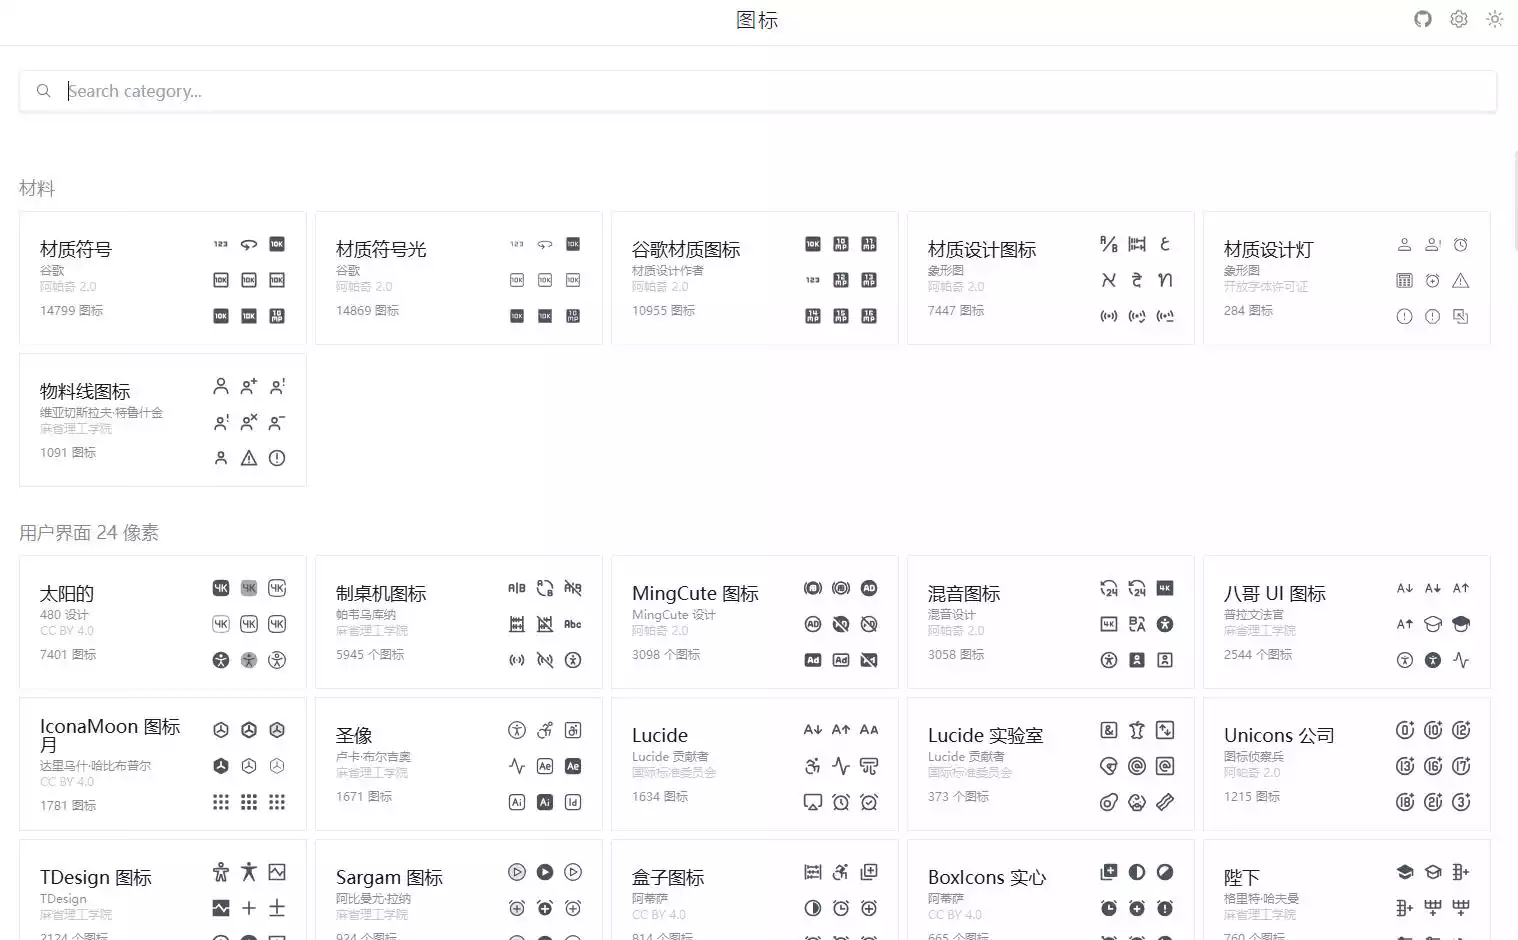Open the 材质设计图标 collection
Viewport: 1518px width, 940px height.
1051,278
